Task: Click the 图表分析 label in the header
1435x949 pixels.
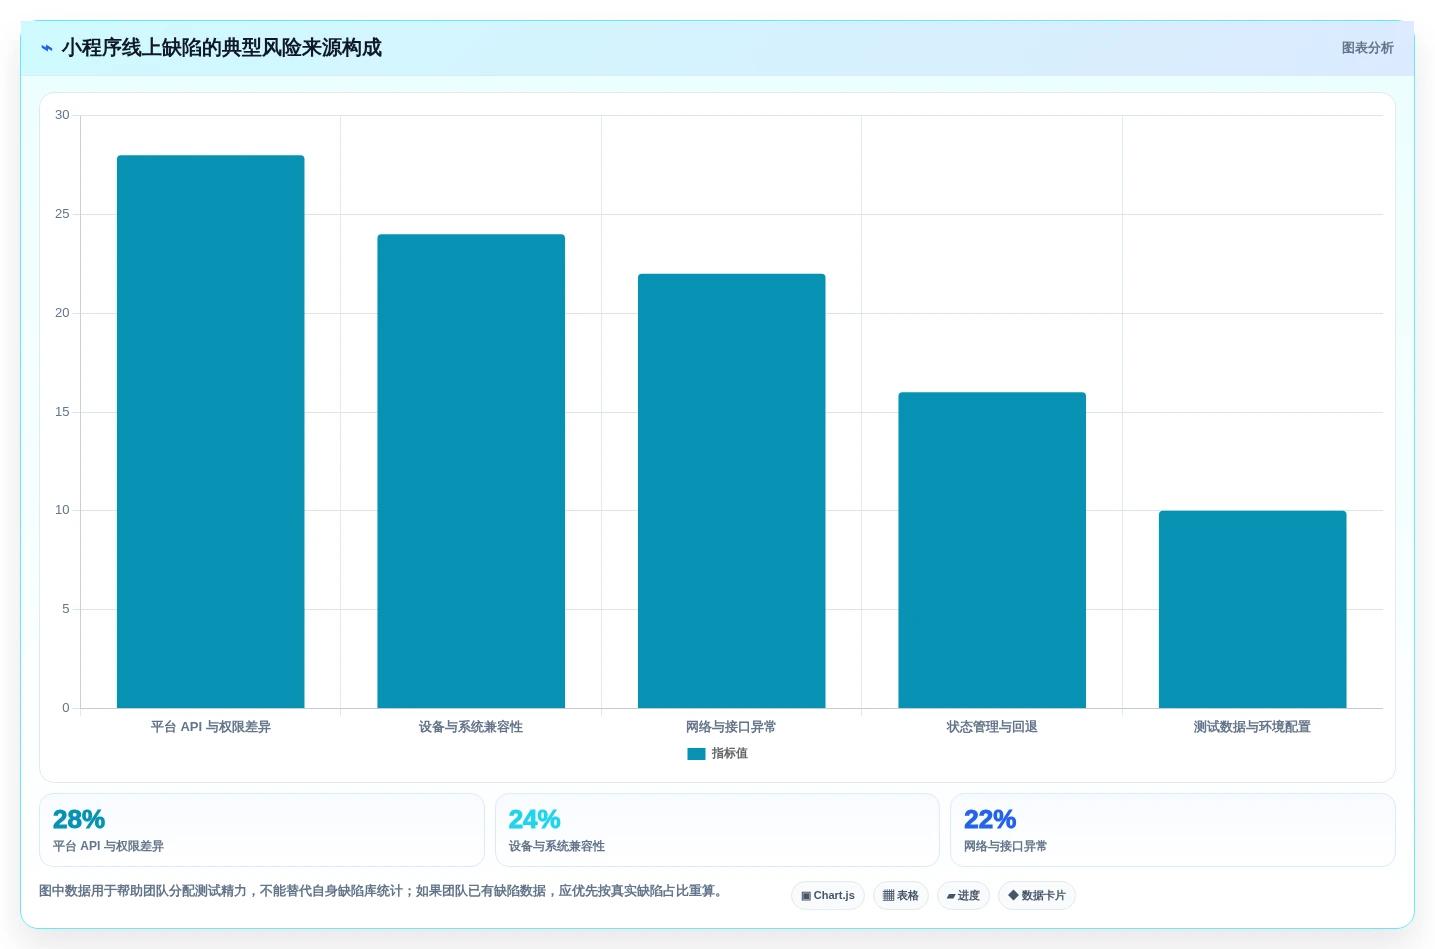Action: coord(1367,48)
